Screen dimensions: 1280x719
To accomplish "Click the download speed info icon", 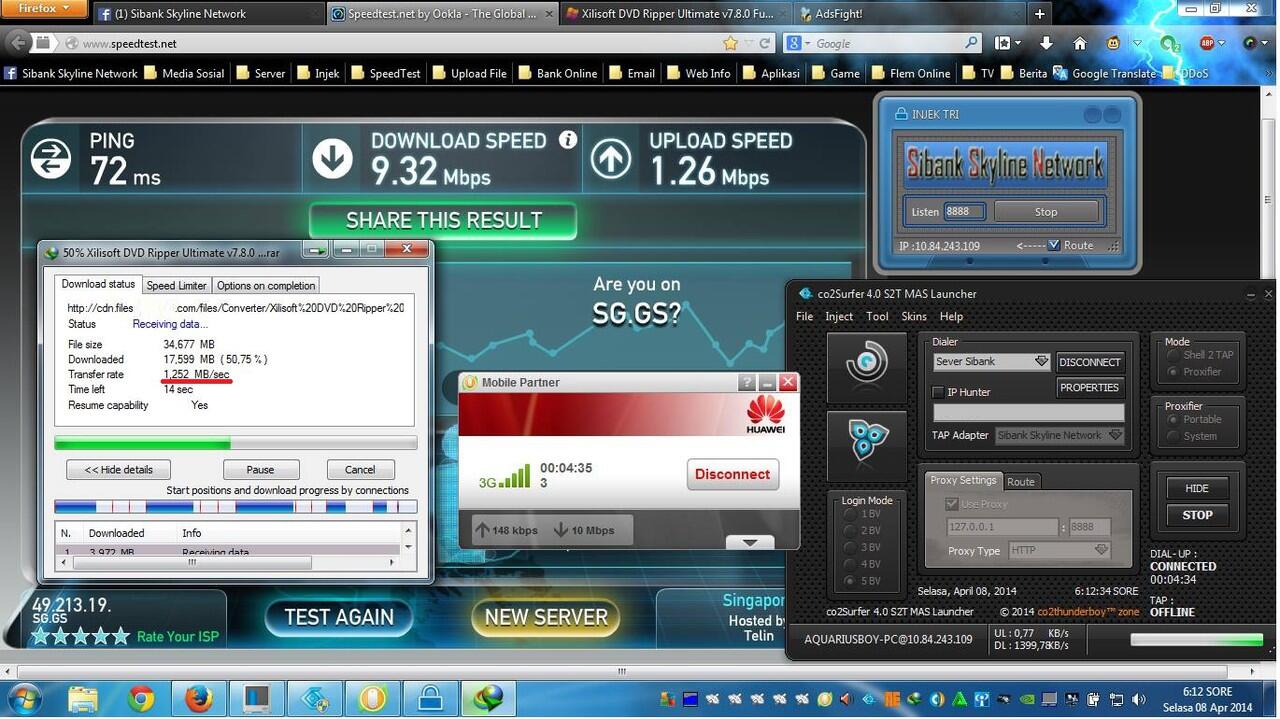I will point(568,140).
